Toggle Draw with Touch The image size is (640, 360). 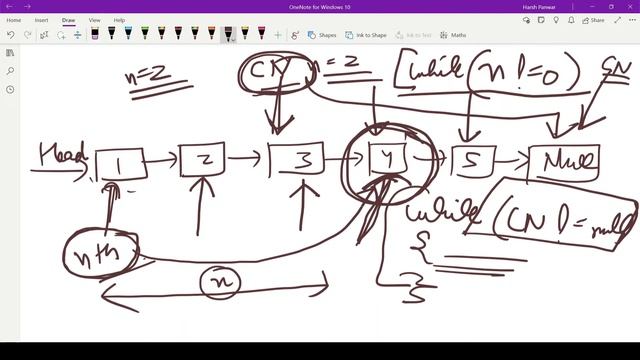tap(295, 35)
